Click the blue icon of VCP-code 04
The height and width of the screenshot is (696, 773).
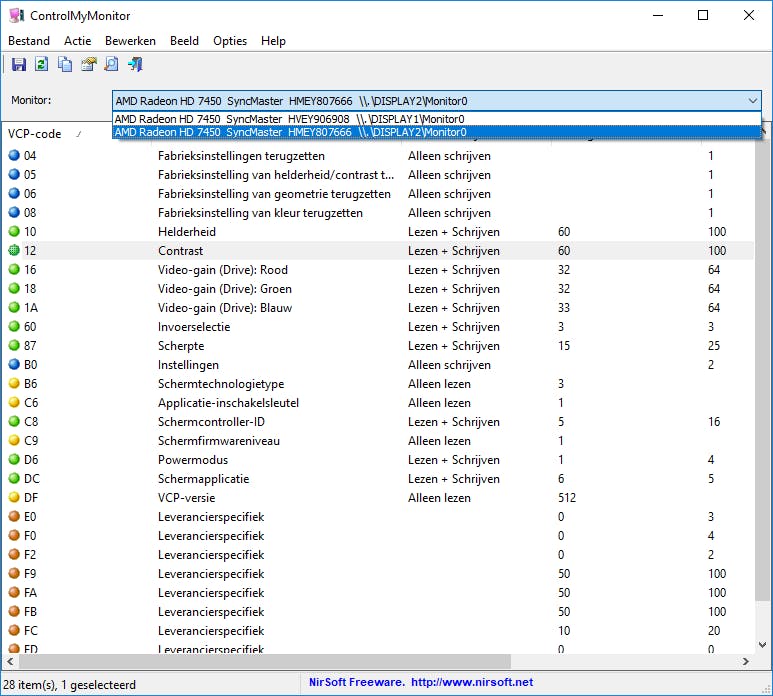coord(14,156)
